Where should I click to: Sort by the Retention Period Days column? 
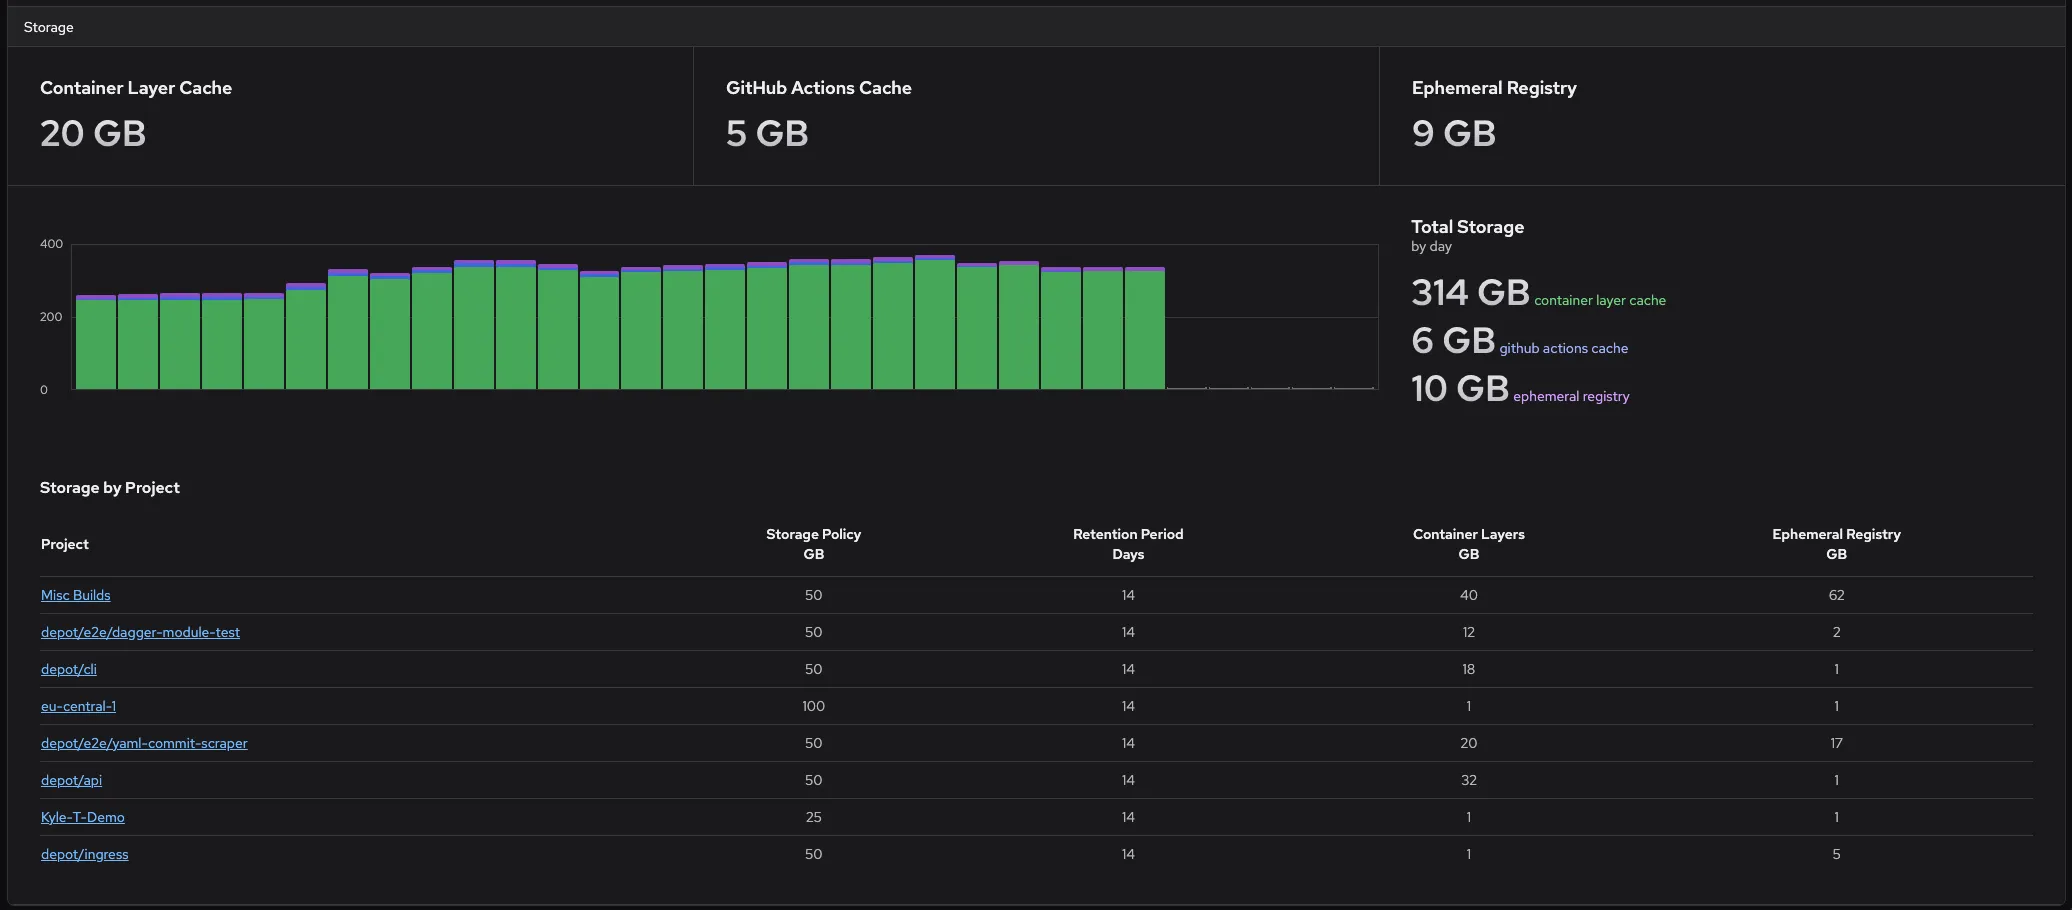(x=1127, y=544)
